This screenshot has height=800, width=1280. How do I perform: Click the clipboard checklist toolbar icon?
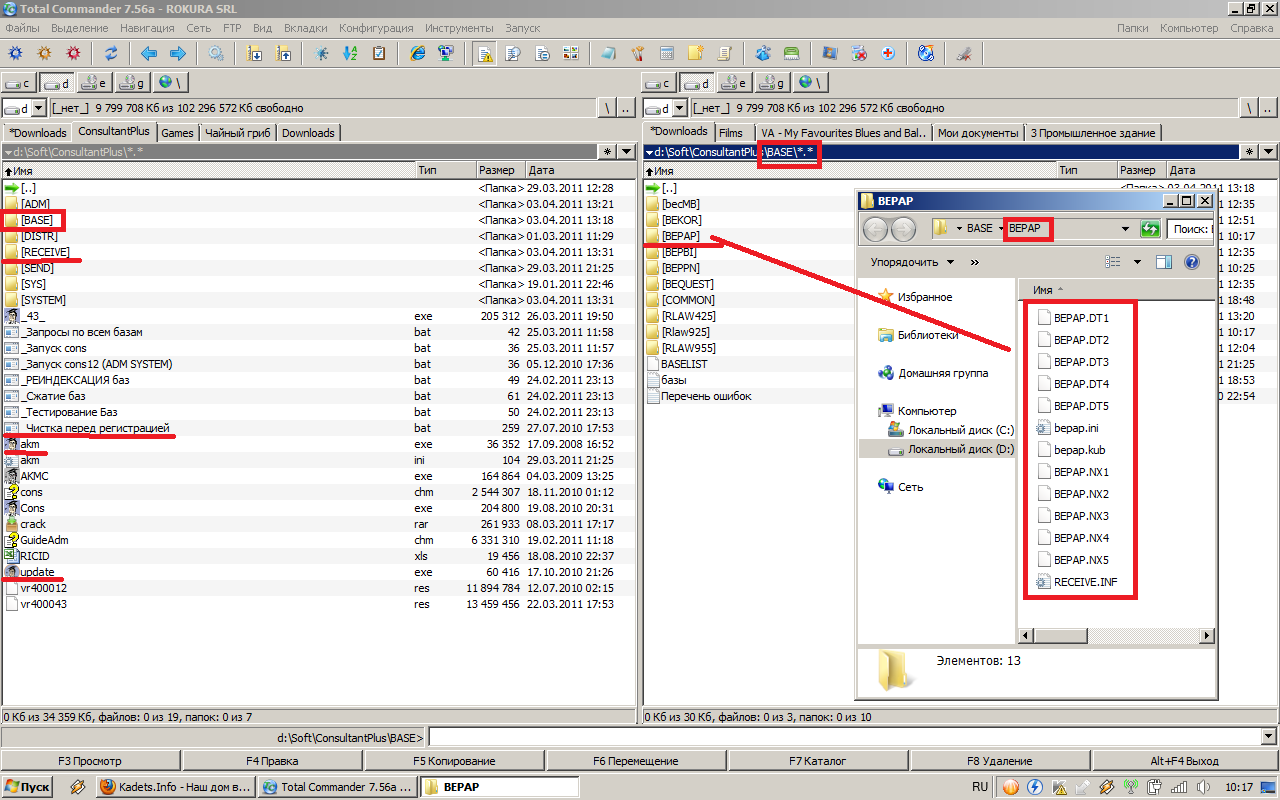click(x=379, y=53)
